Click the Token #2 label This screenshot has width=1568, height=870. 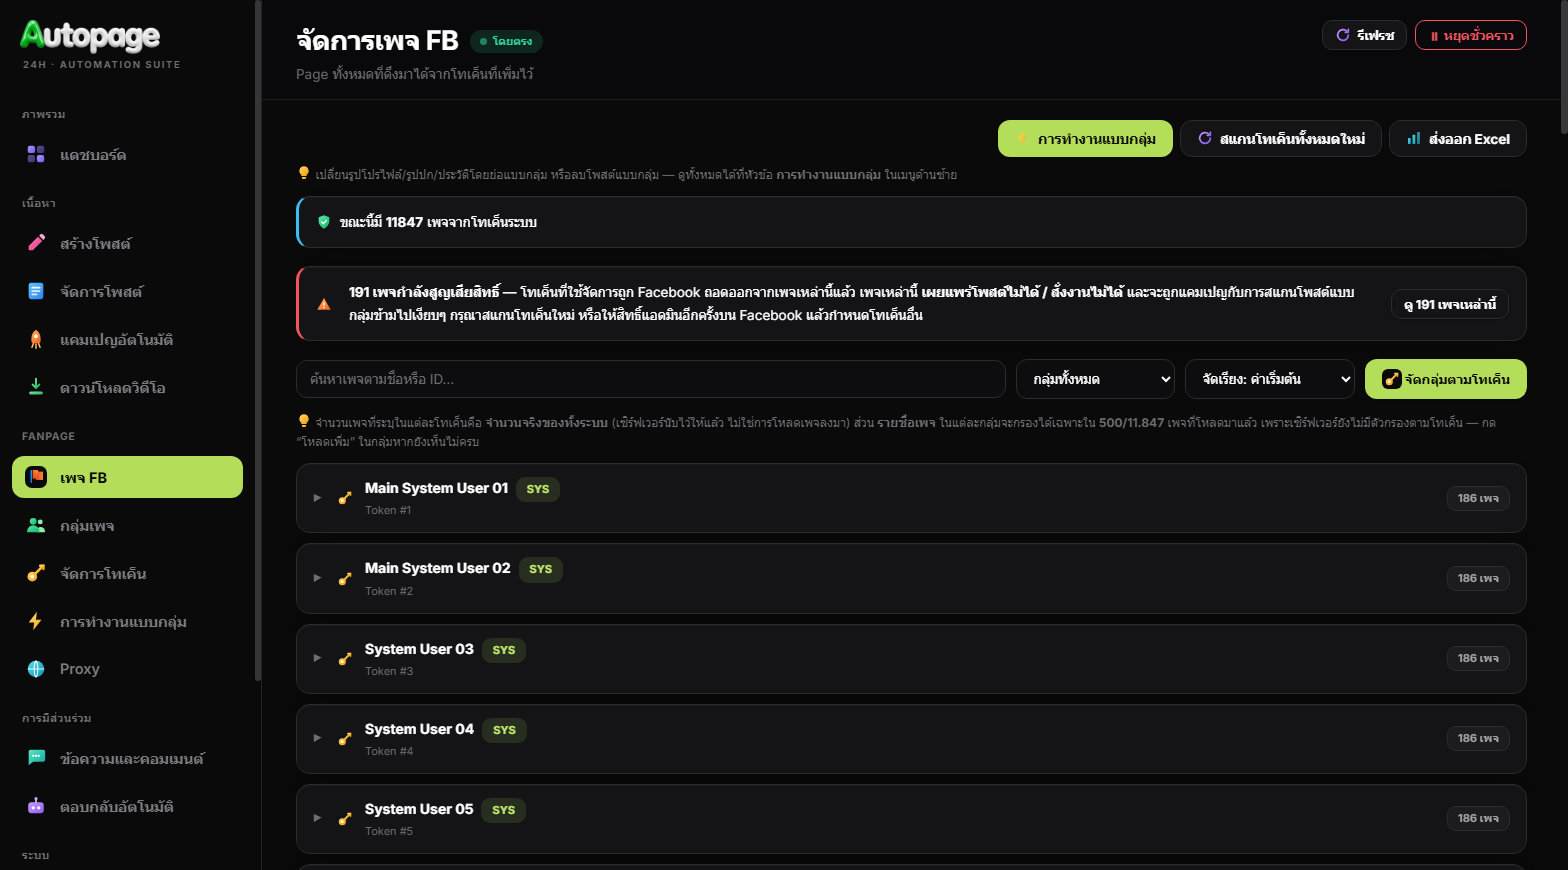389,591
